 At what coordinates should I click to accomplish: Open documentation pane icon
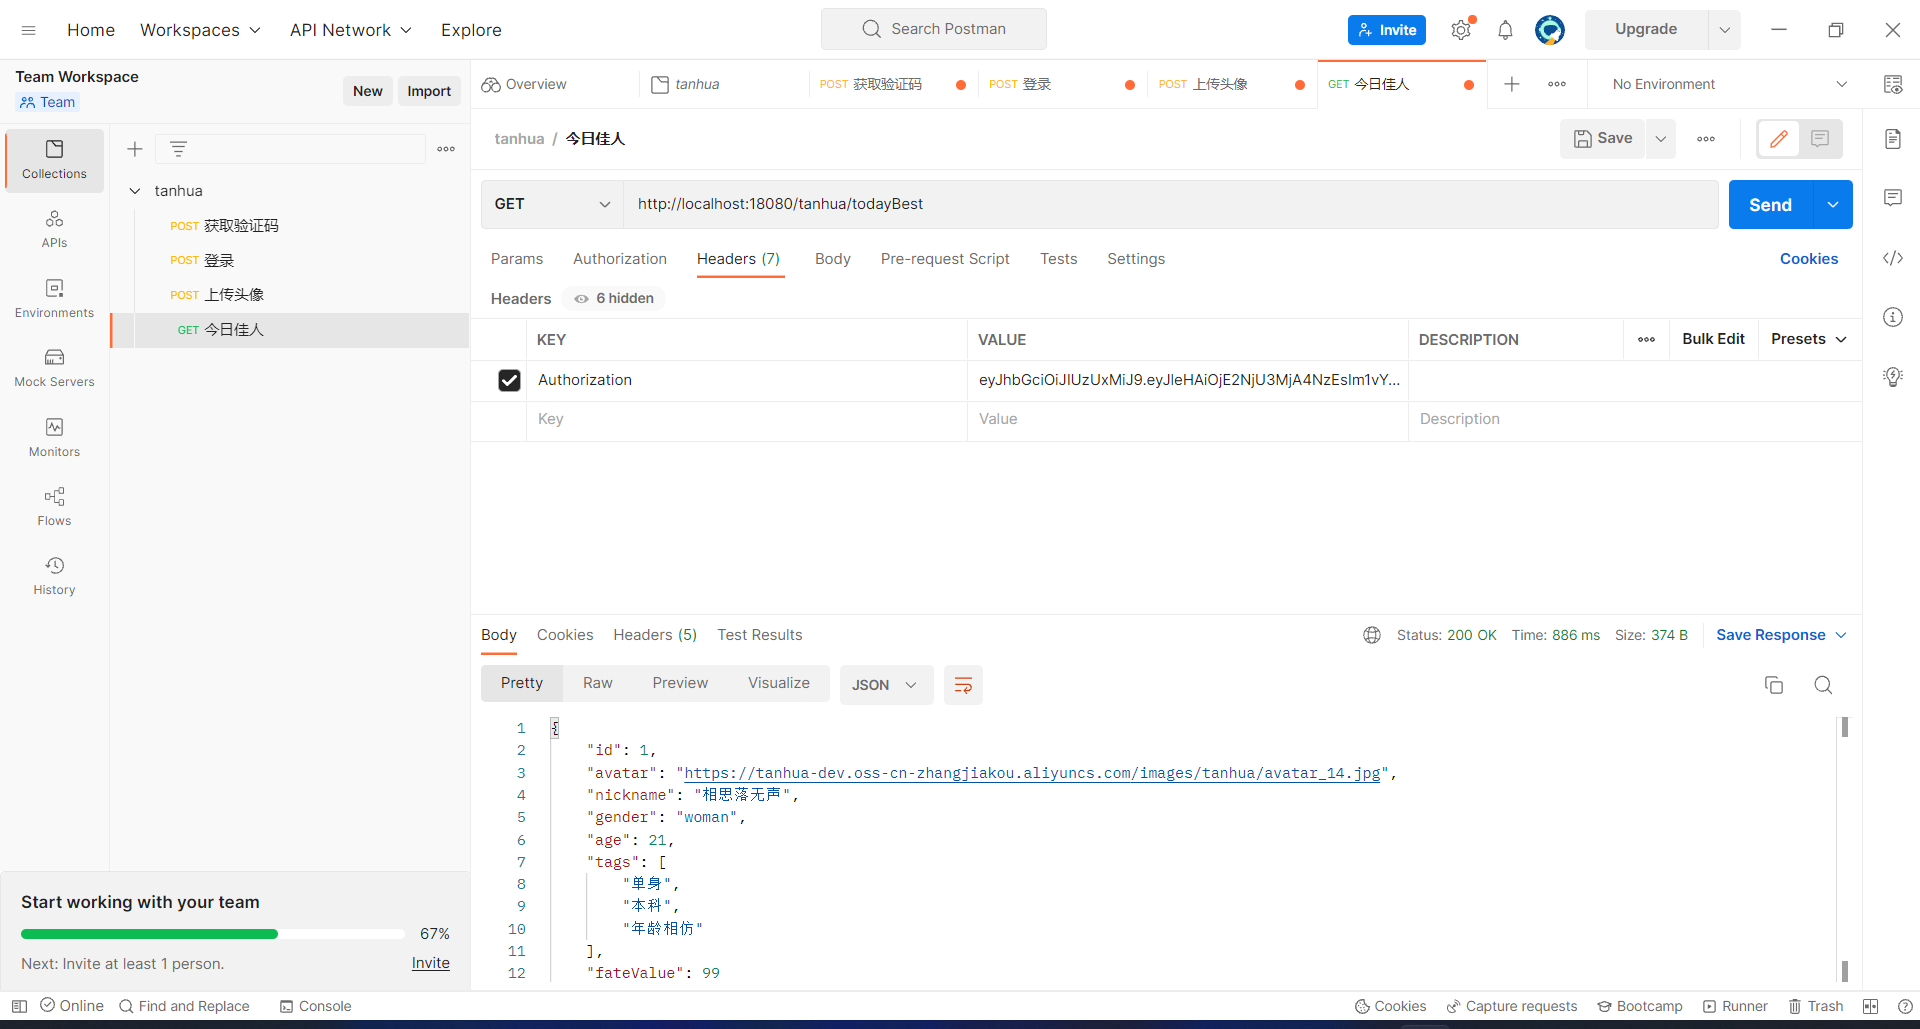[x=1893, y=139]
